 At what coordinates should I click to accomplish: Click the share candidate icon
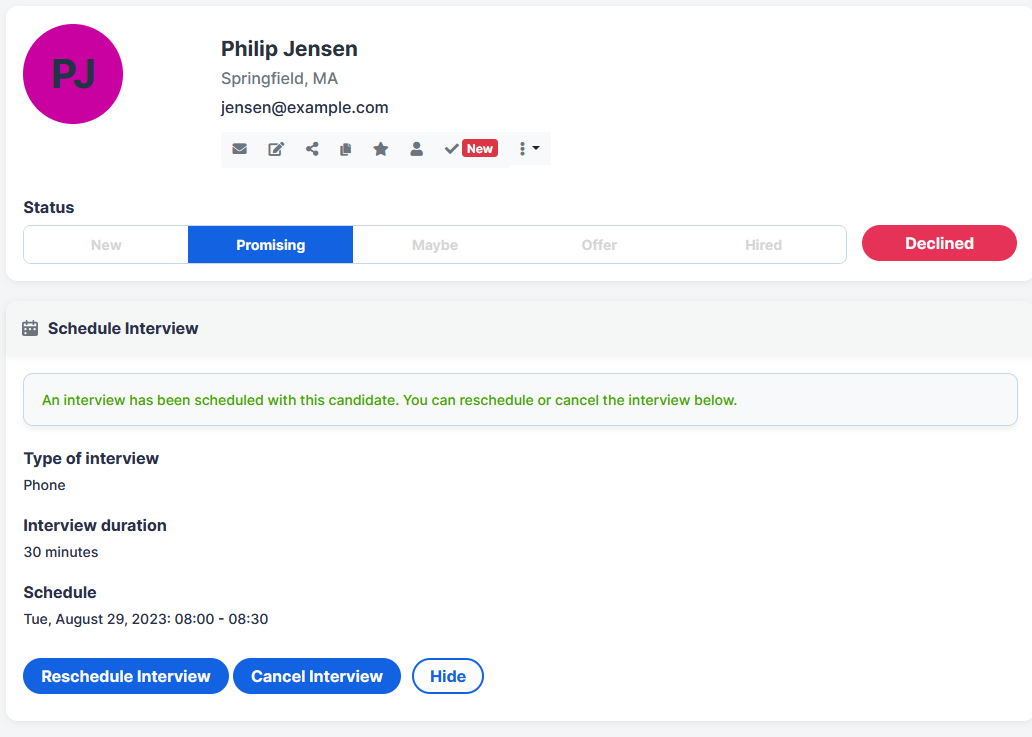coord(312,149)
